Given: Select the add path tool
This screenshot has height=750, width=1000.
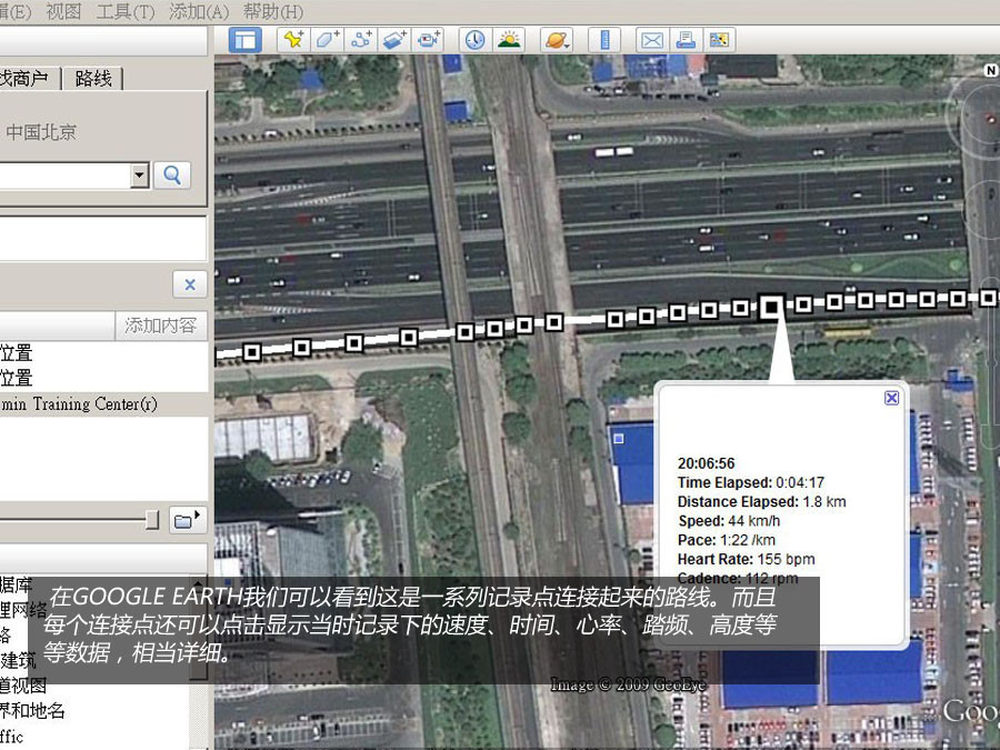Looking at the screenshot, I should [361, 40].
